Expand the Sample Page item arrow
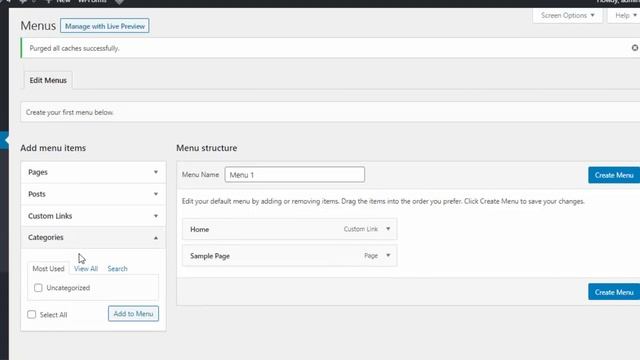This screenshot has height=360, width=640. [x=388, y=256]
